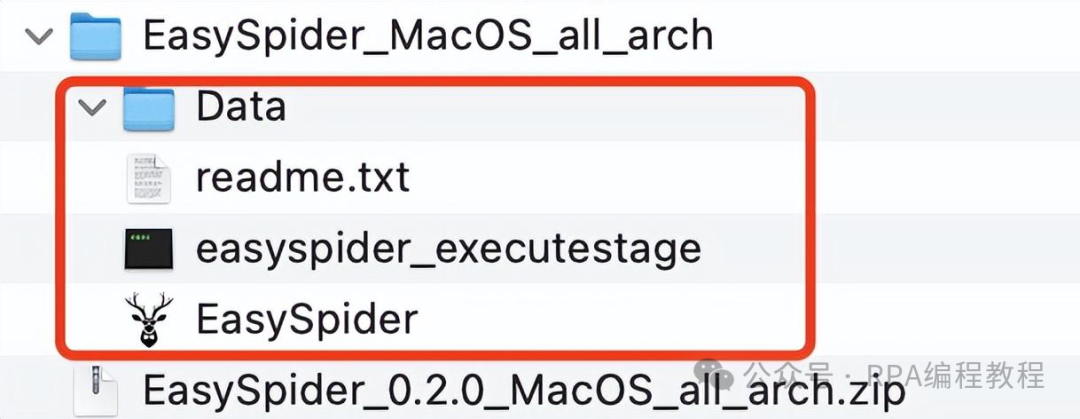
Task: Click the empty space in the readme.txt row
Action: click(606, 178)
